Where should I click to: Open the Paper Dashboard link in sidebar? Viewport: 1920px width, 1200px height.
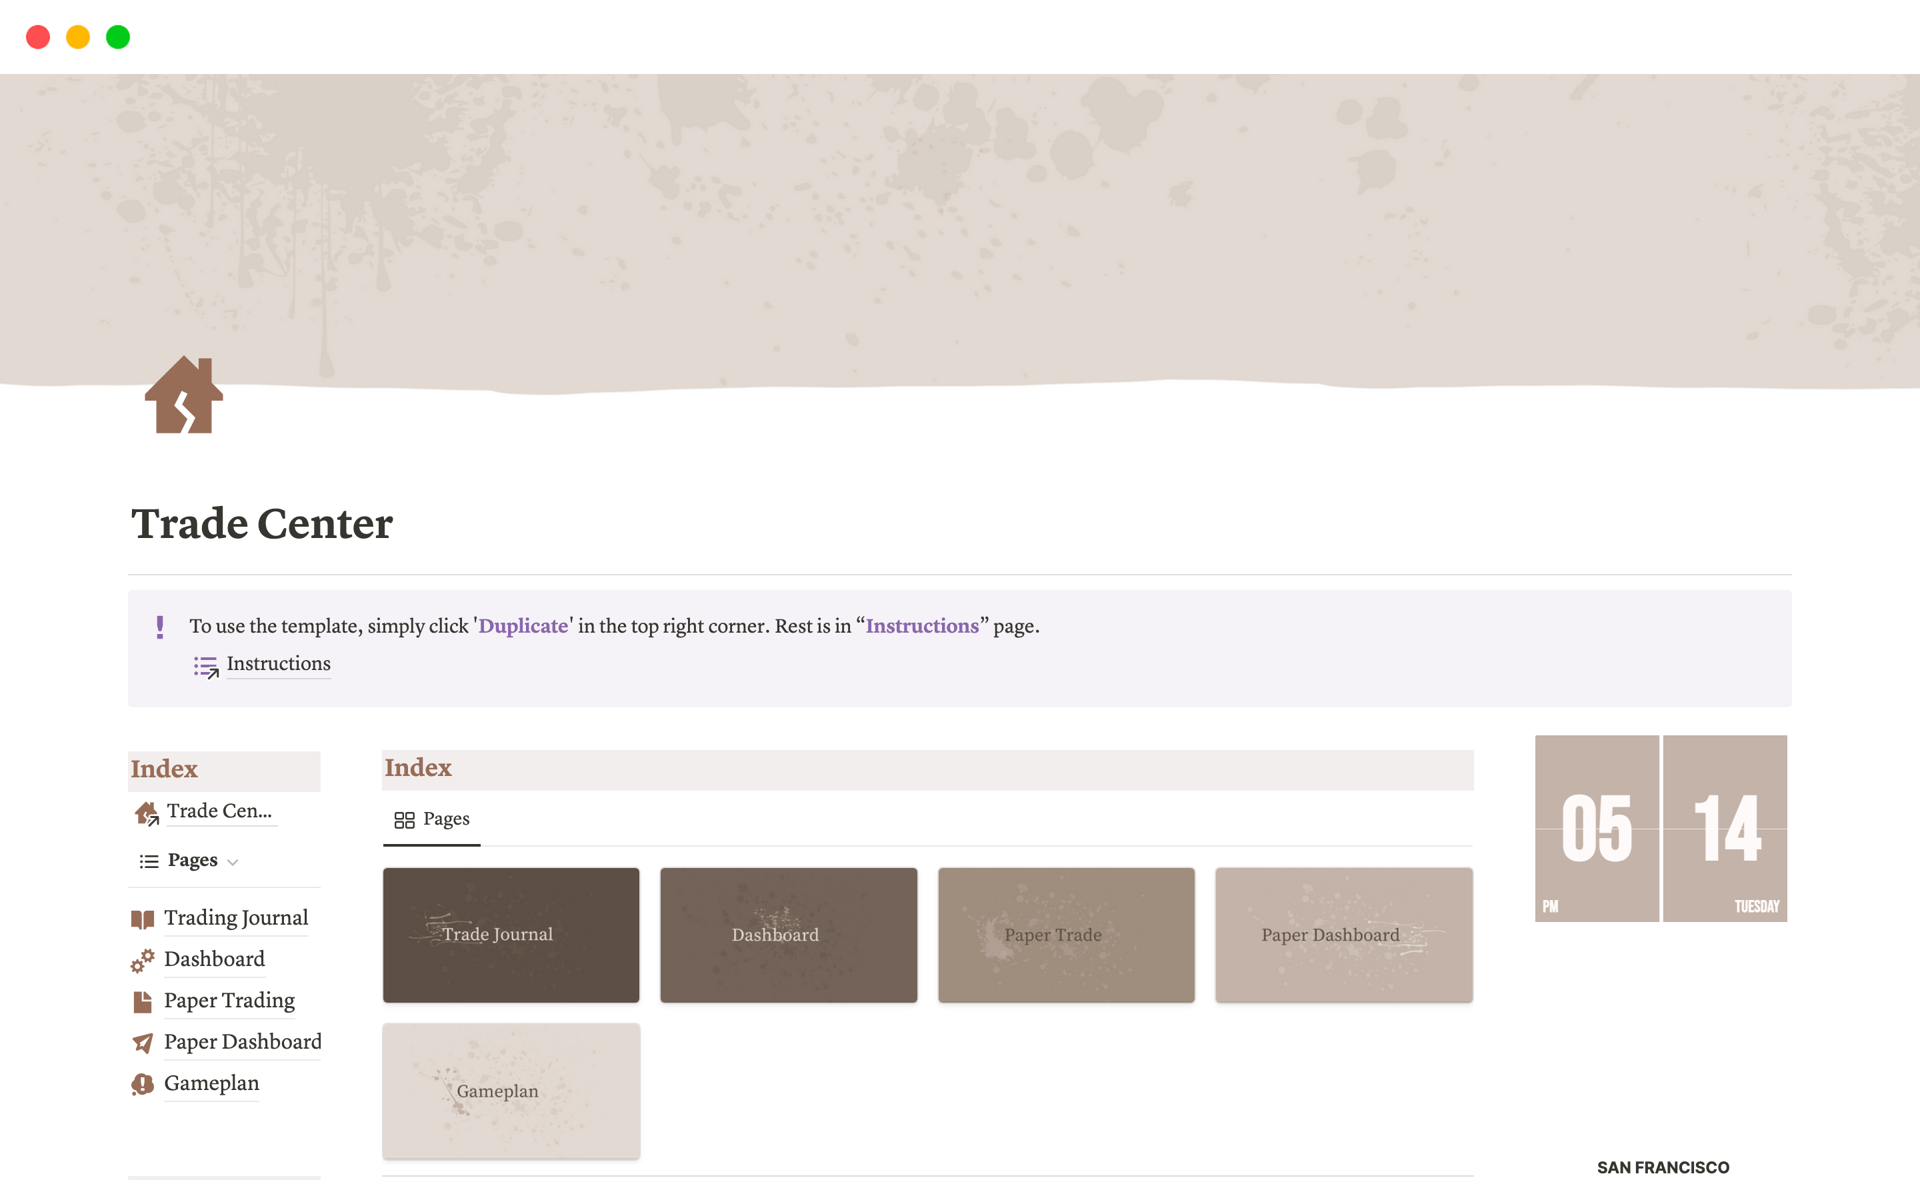(242, 1042)
